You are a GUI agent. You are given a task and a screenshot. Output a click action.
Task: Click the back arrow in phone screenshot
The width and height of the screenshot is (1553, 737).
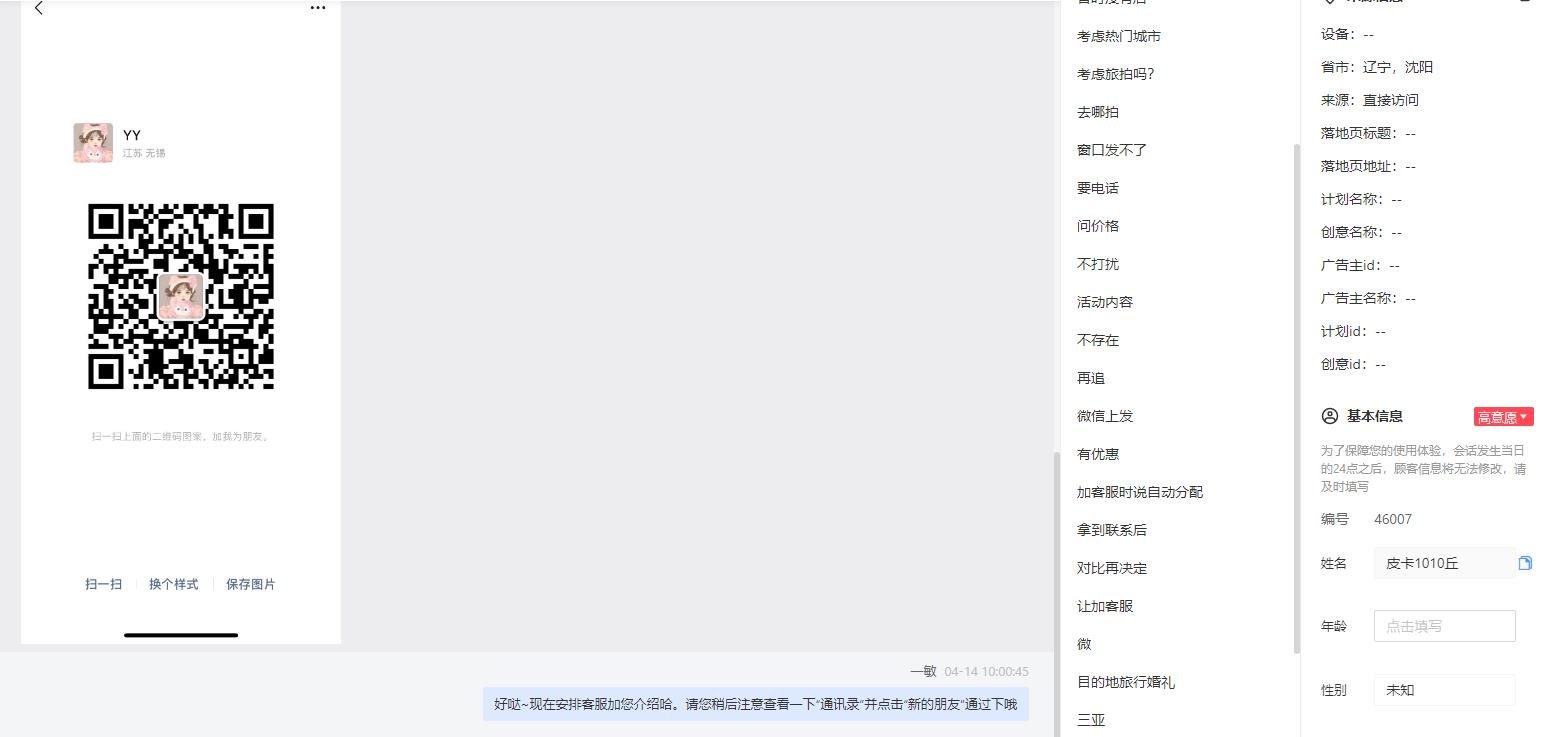pyautogui.click(x=39, y=8)
